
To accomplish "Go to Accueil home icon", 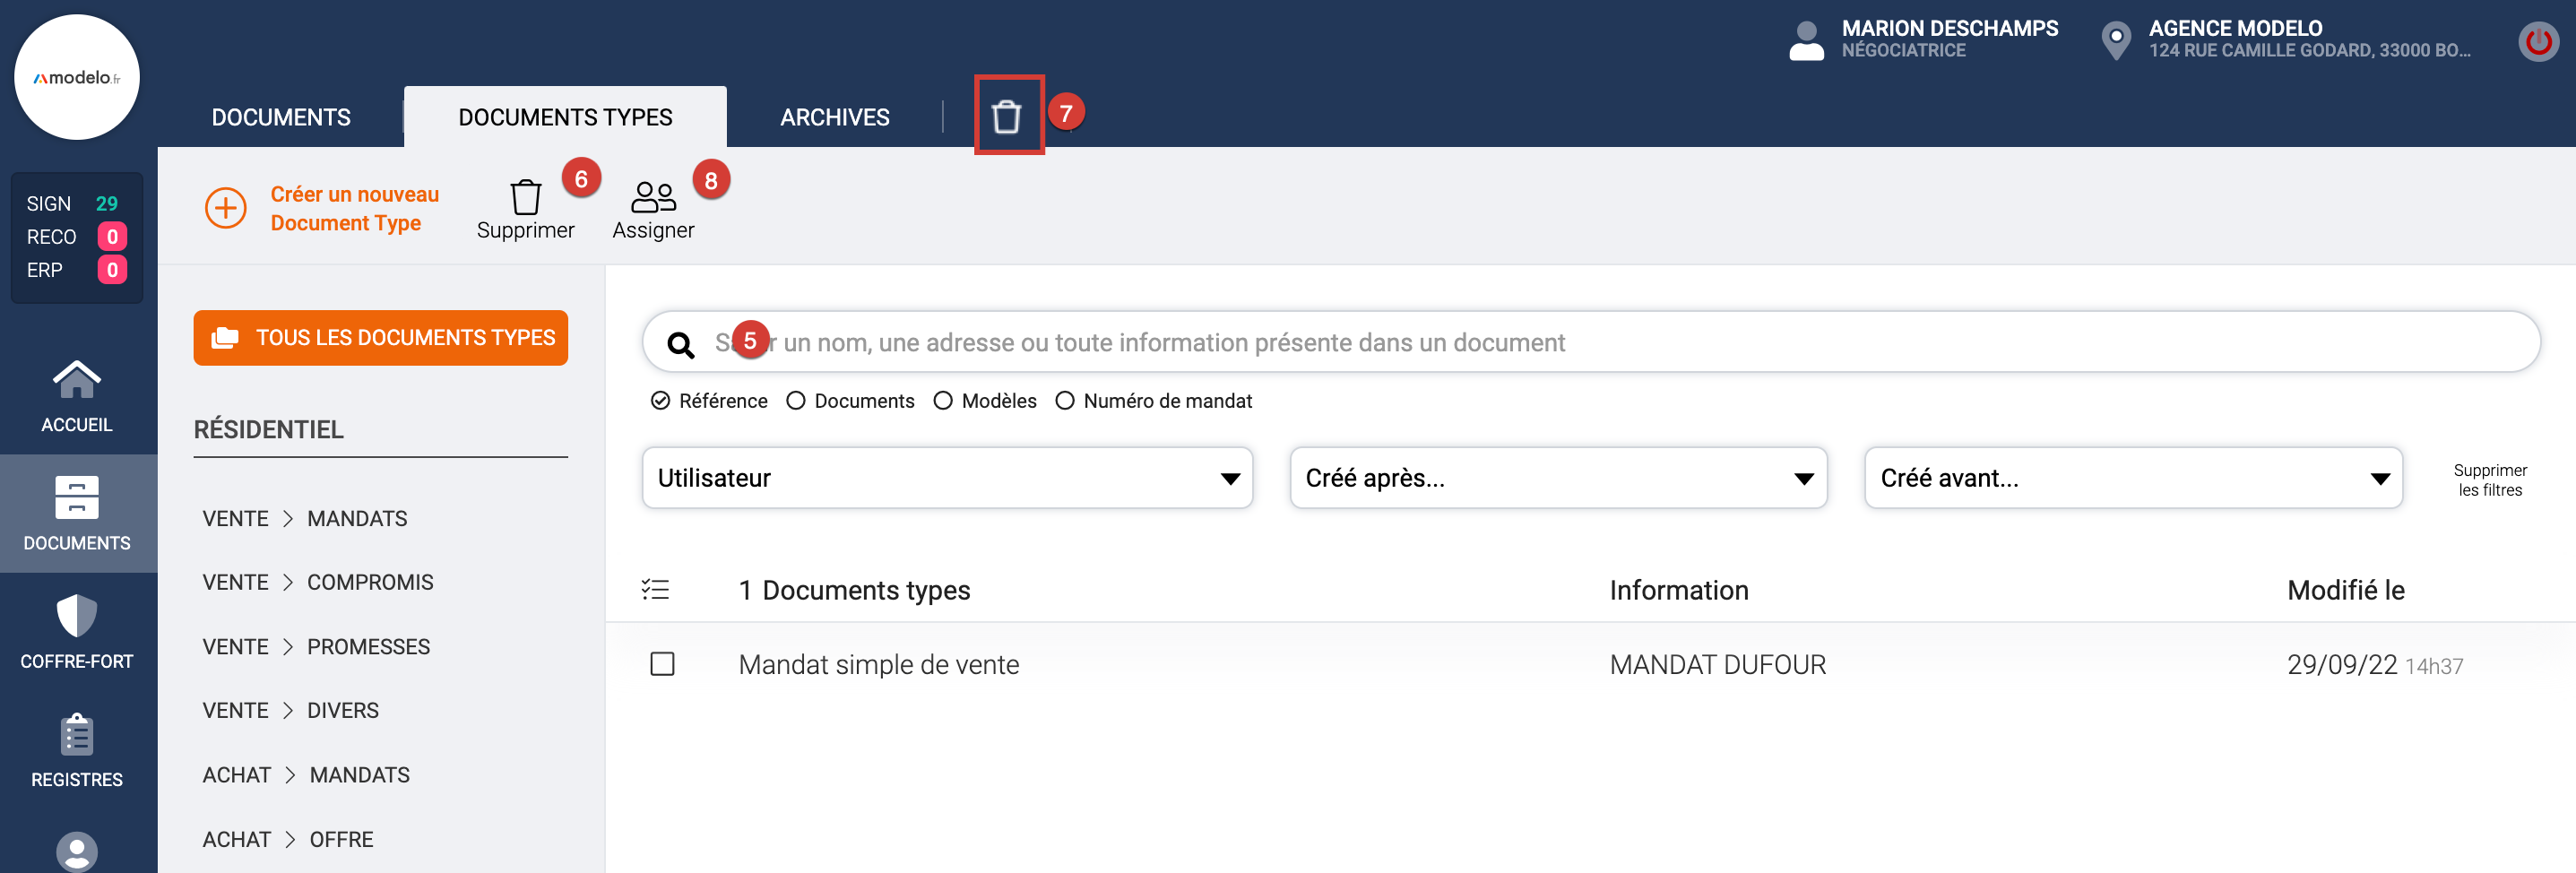I will [x=77, y=381].
